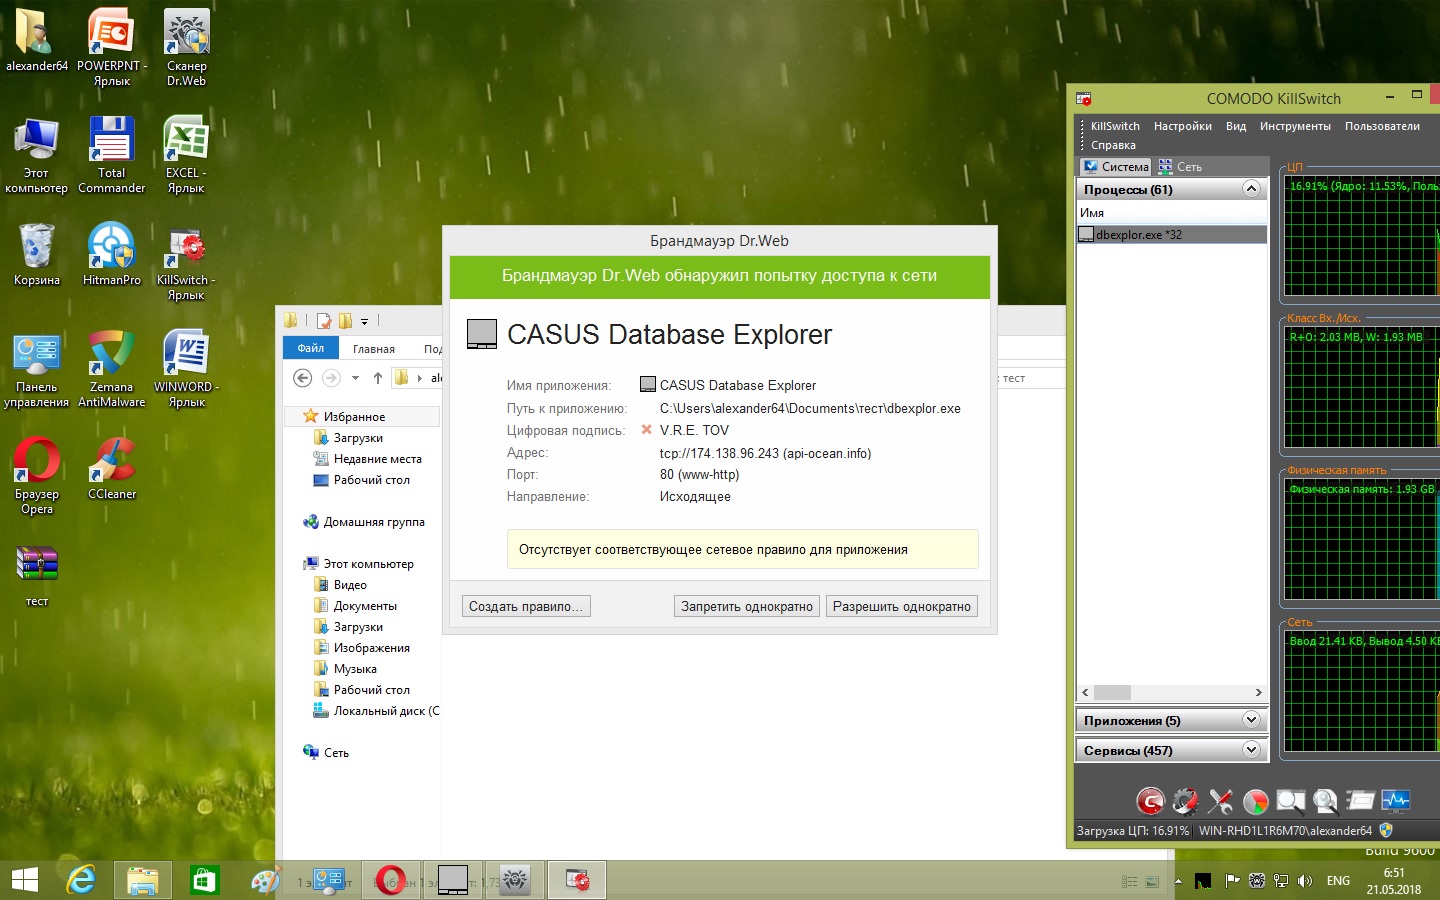
Task: Open the Вид menu in KillSwitch
Action: point(1236,126)
